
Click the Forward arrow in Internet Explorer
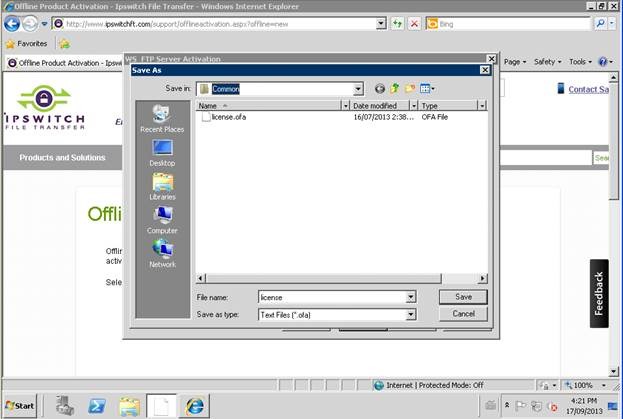[30, 24]
